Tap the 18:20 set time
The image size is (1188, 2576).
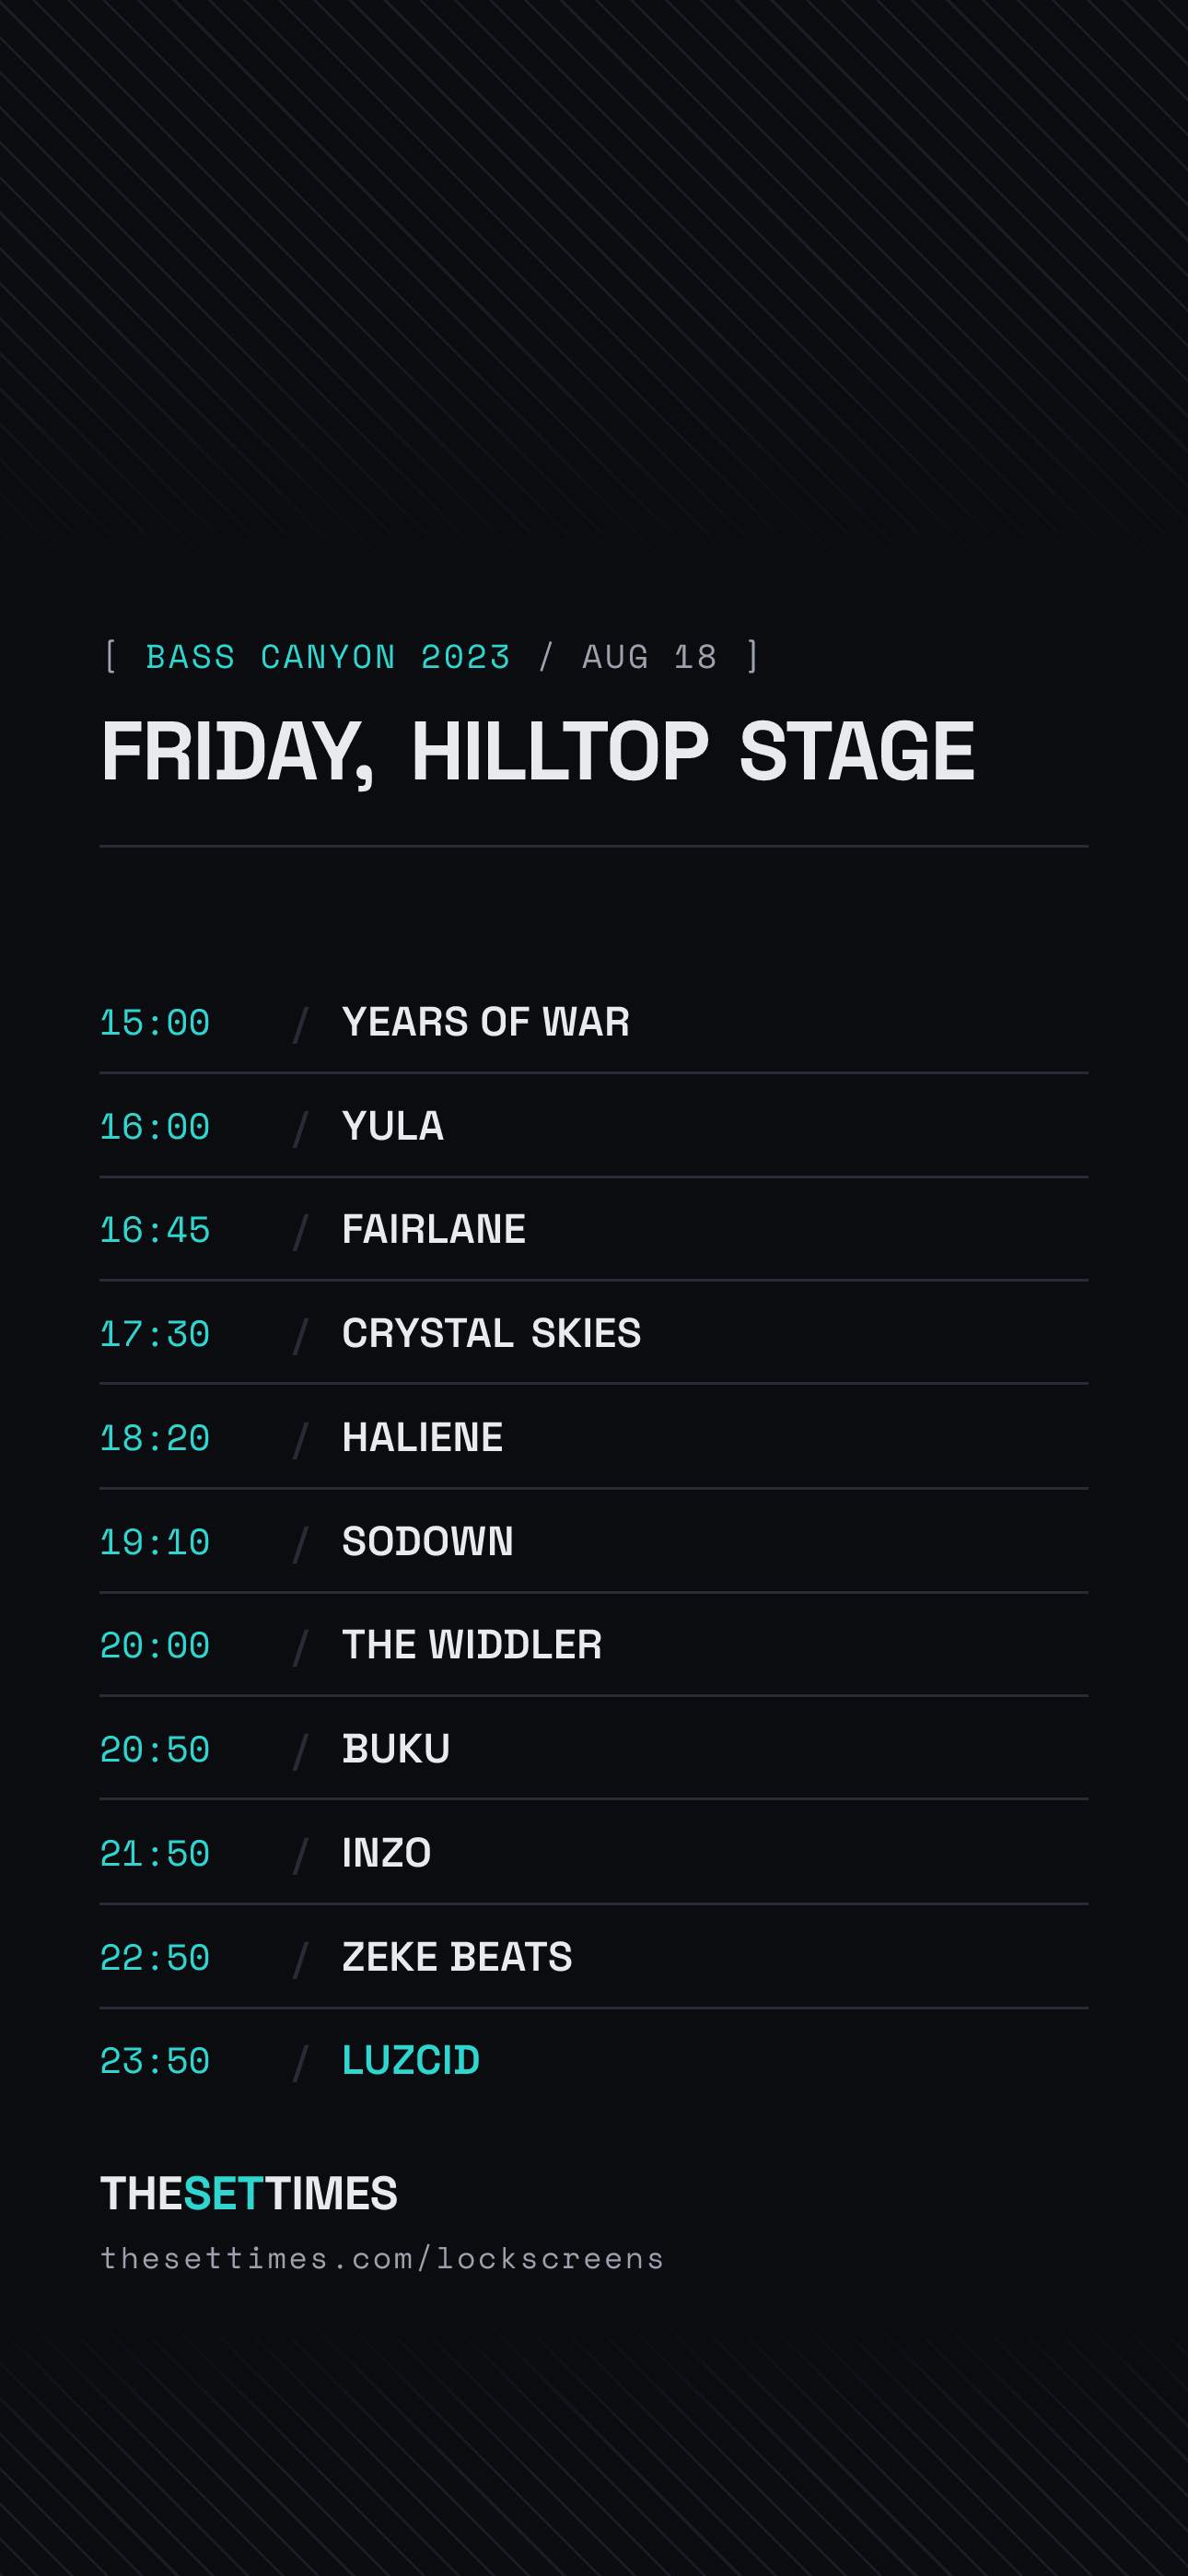coord(155,1438)
